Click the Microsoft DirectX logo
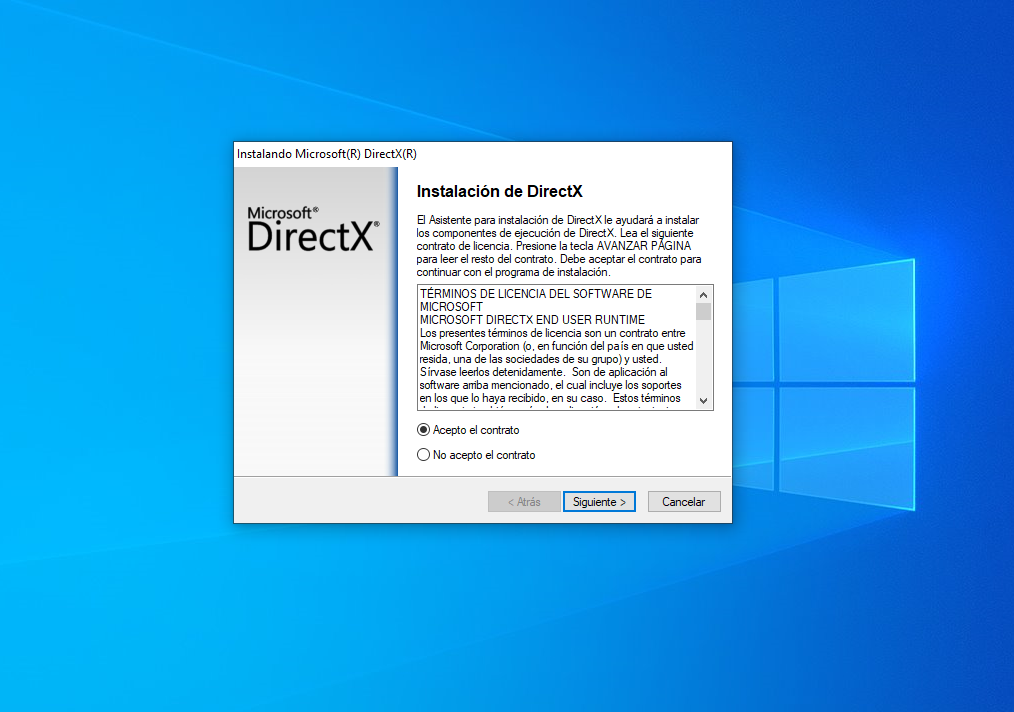 point(313,230)
